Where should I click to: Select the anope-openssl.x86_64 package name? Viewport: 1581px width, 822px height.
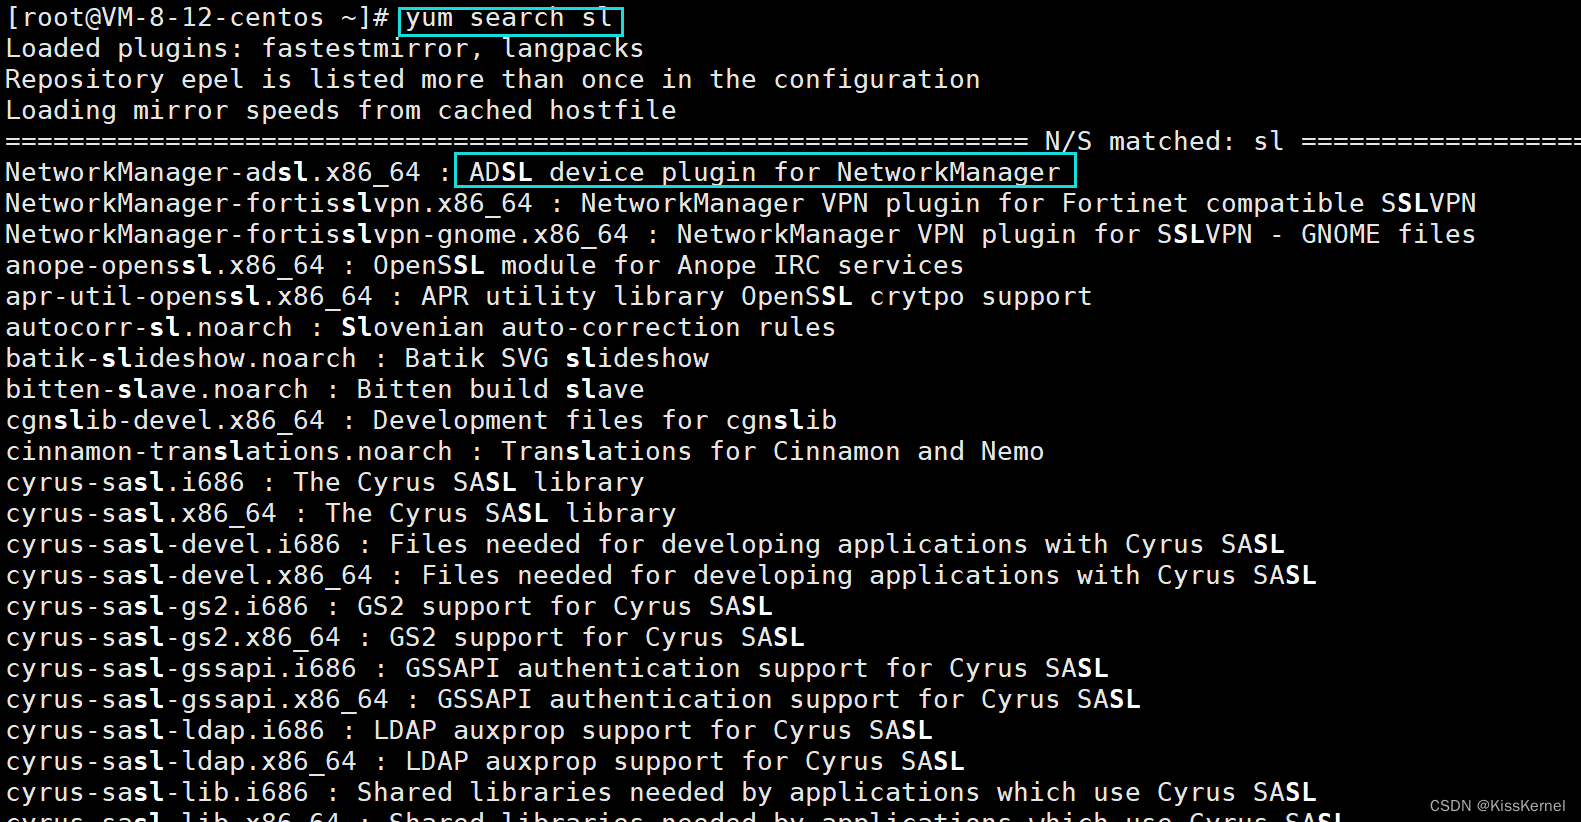[x=165, y=266]
